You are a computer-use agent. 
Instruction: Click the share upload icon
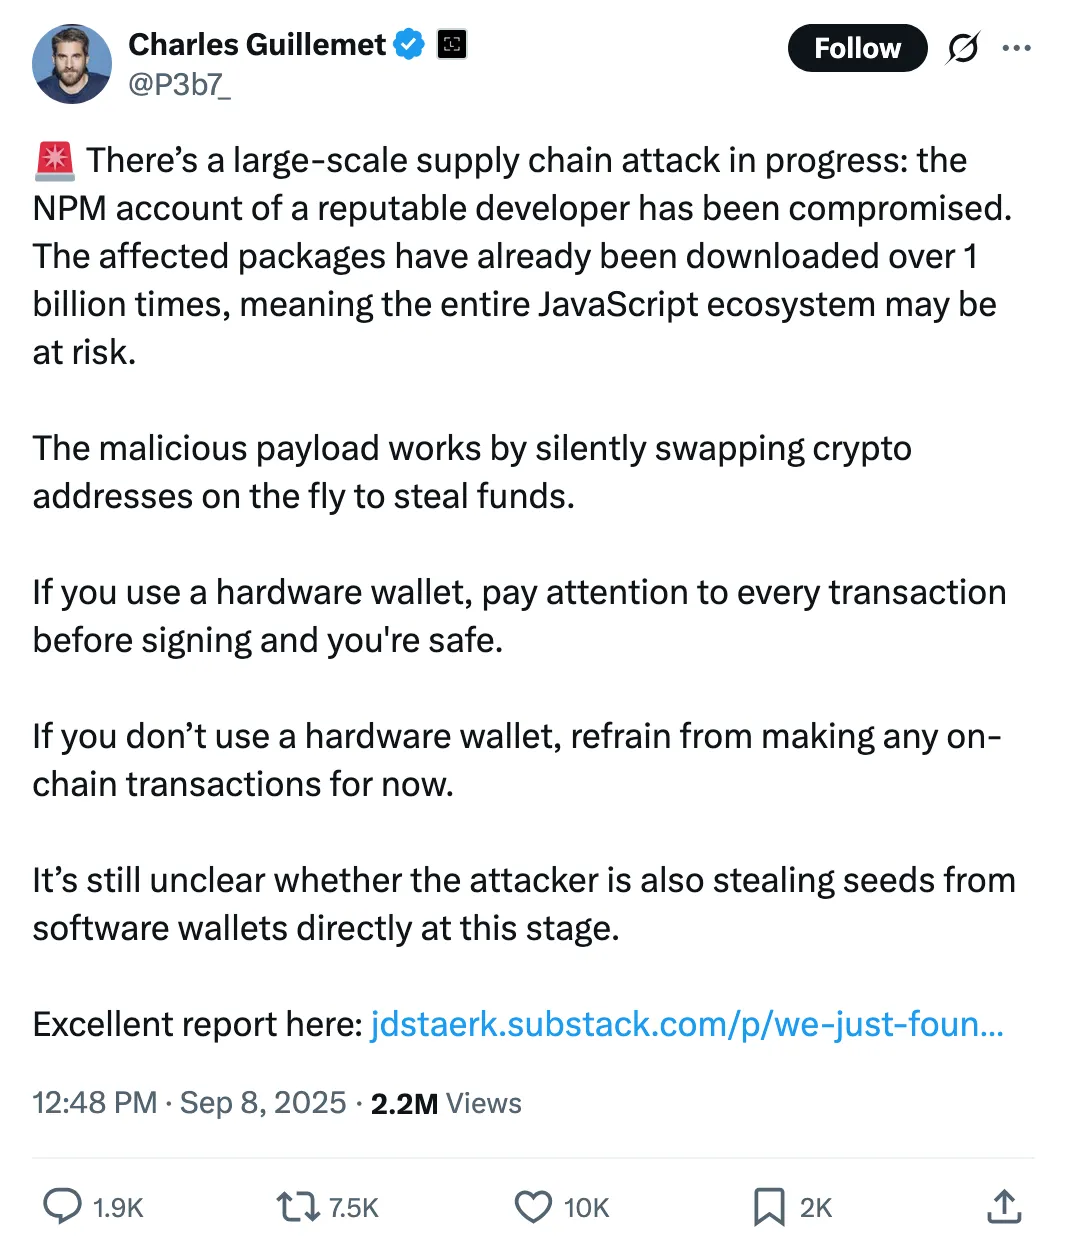click(x=1004, y=1207)
